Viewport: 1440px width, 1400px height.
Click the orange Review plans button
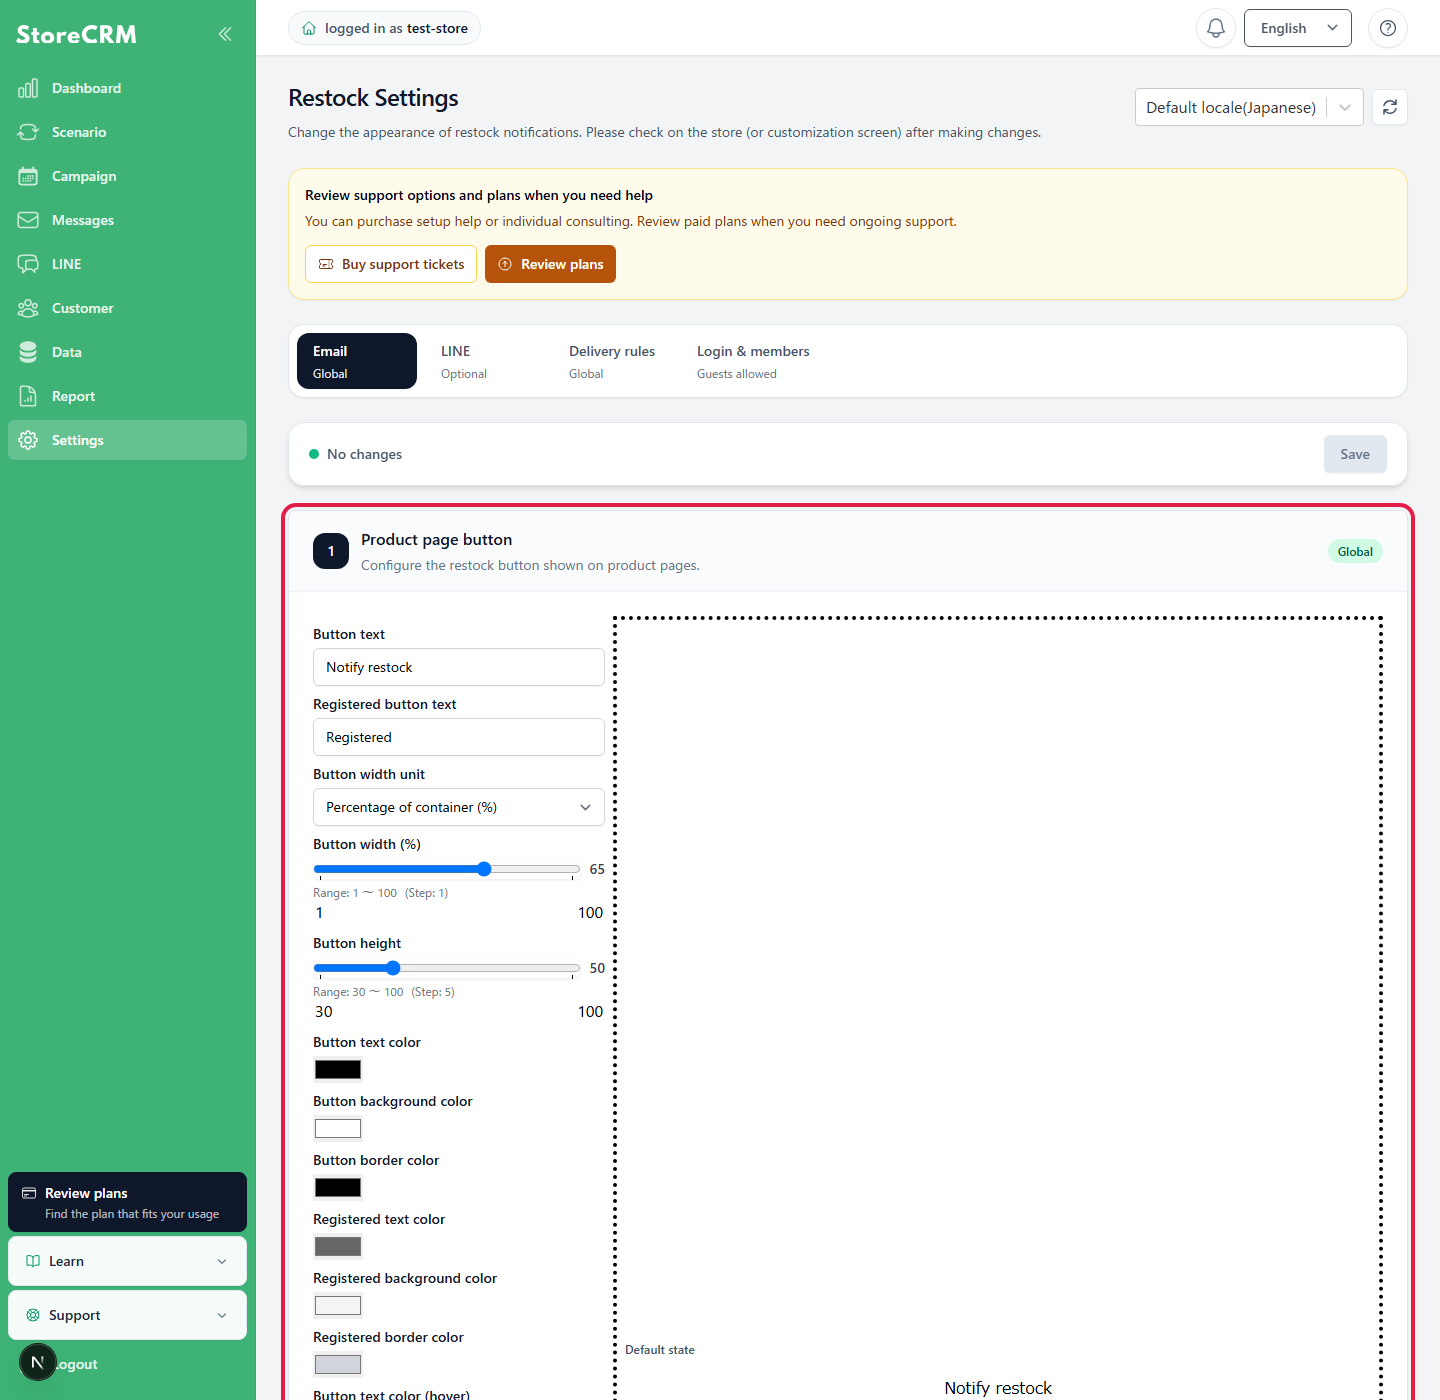(550, 264)
